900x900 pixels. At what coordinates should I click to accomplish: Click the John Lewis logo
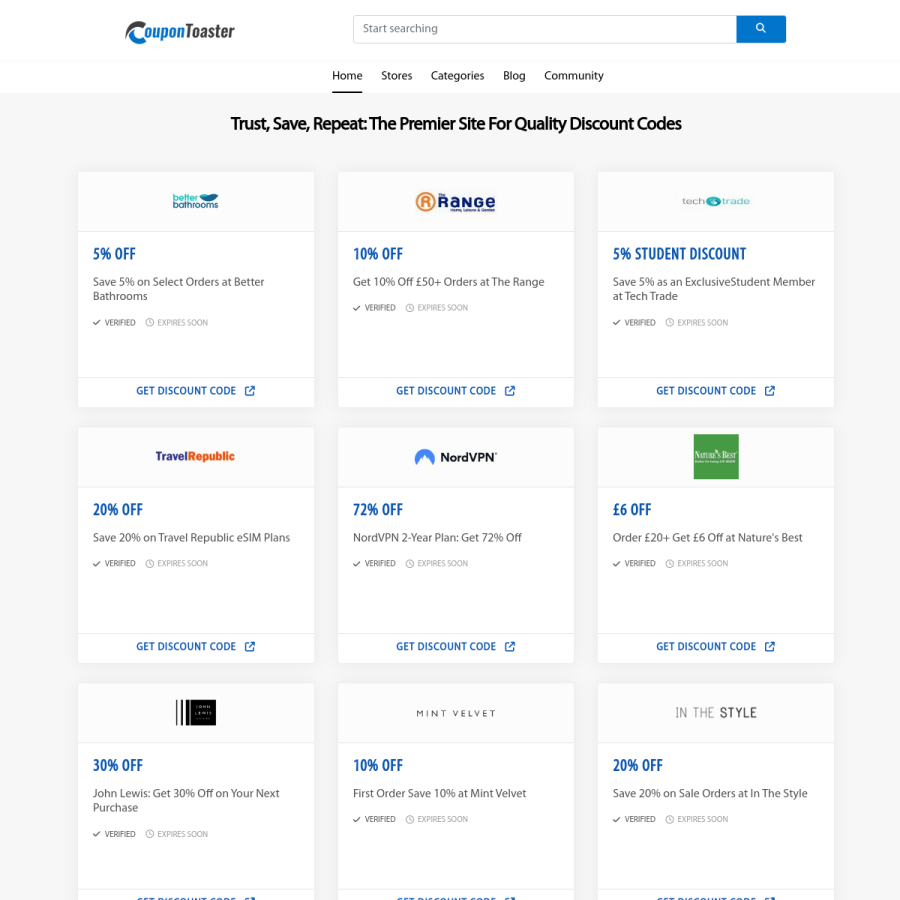(196, 712)
